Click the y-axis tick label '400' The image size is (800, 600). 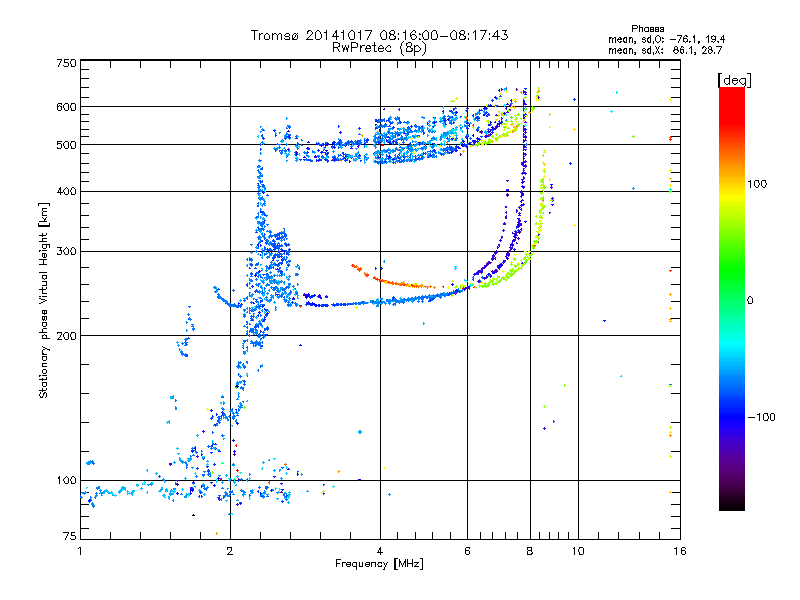[66, 191]
